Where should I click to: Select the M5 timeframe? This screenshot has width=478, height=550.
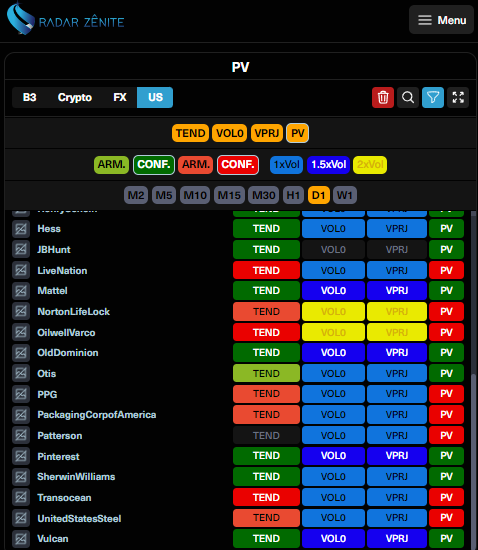point(164,195)
